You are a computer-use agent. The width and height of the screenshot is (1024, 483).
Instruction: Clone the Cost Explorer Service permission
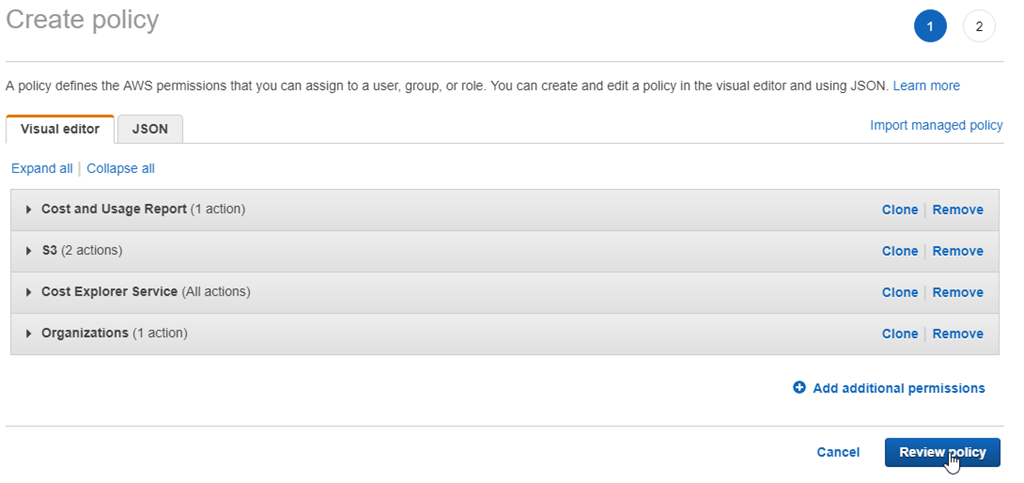pos(899,292)
